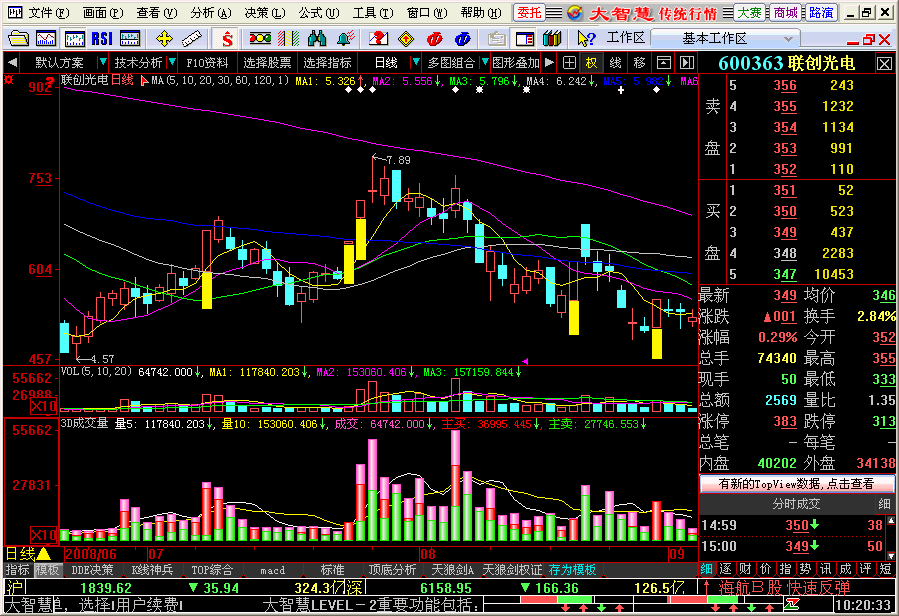Click the 存为模板 button
The image size is (899, 616).
click(x=572, y=570)
